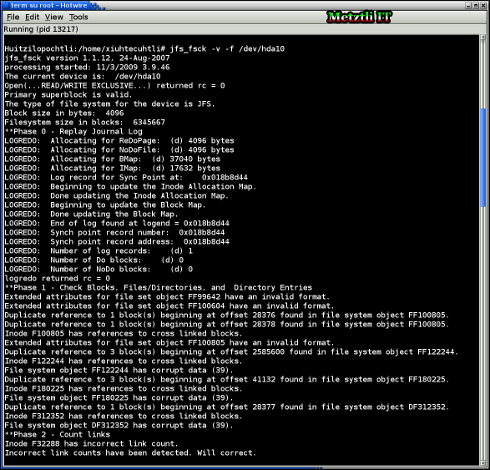
Task: Click the blue vertical scrollbar thumb
Action: point(483,158)
